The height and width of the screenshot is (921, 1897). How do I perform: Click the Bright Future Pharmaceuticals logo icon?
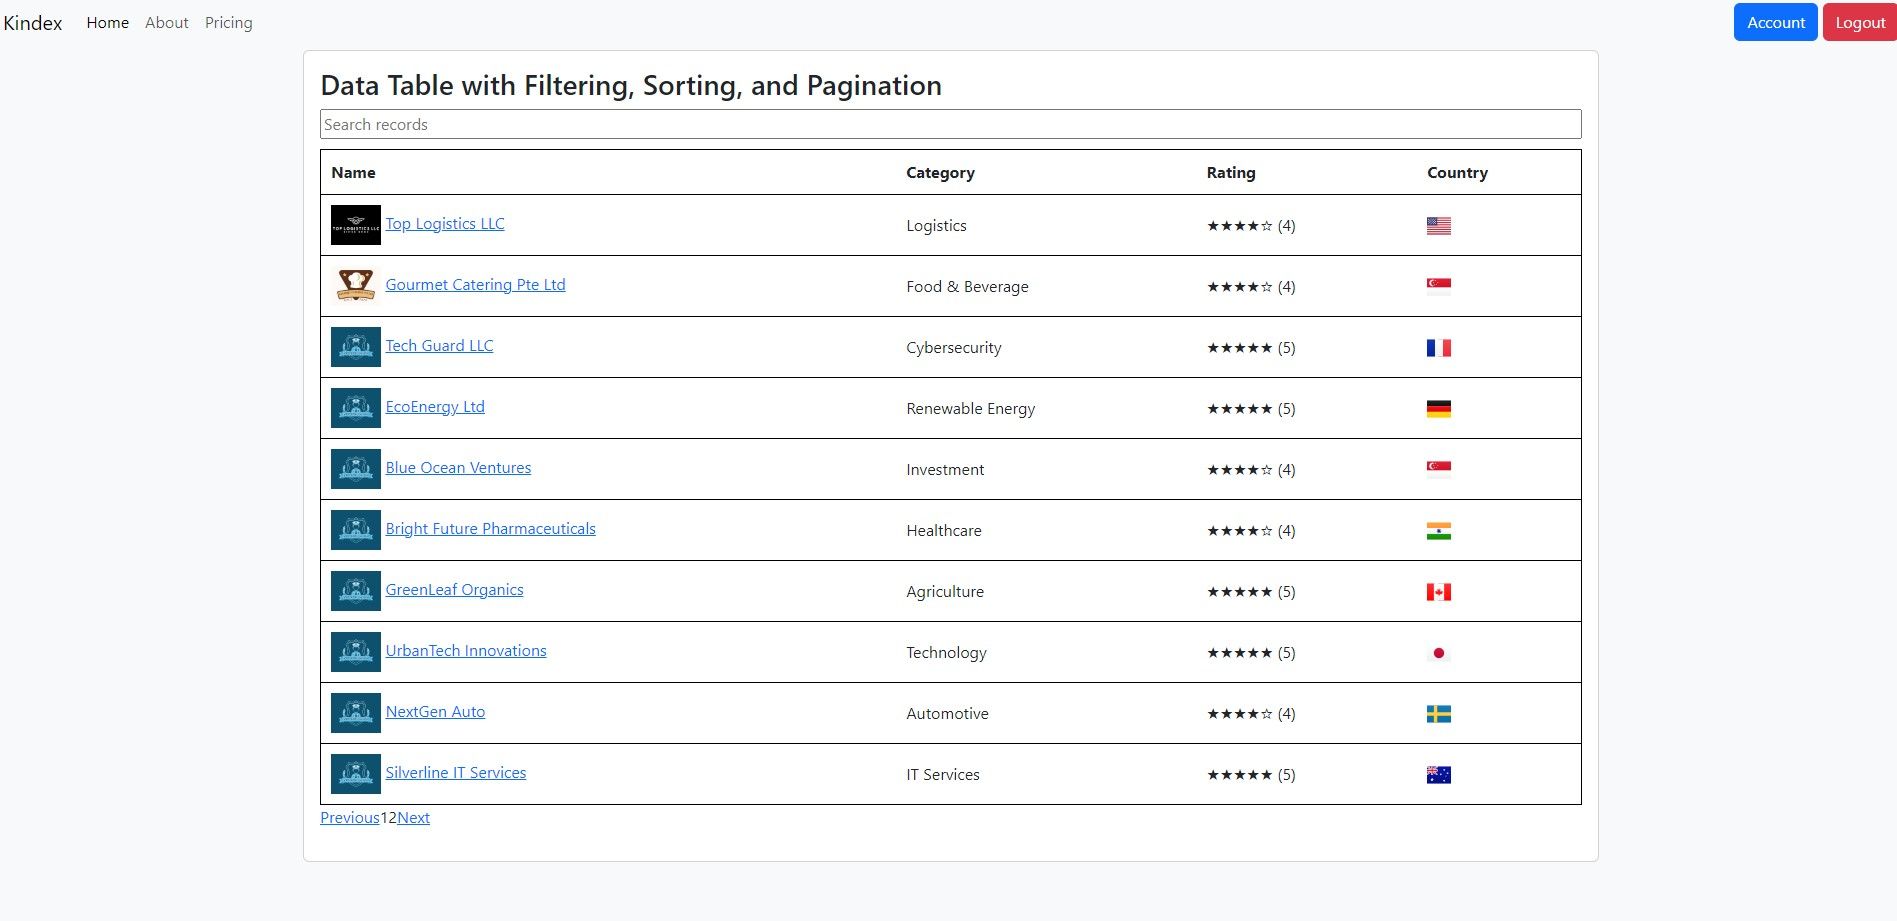[356, 530]
